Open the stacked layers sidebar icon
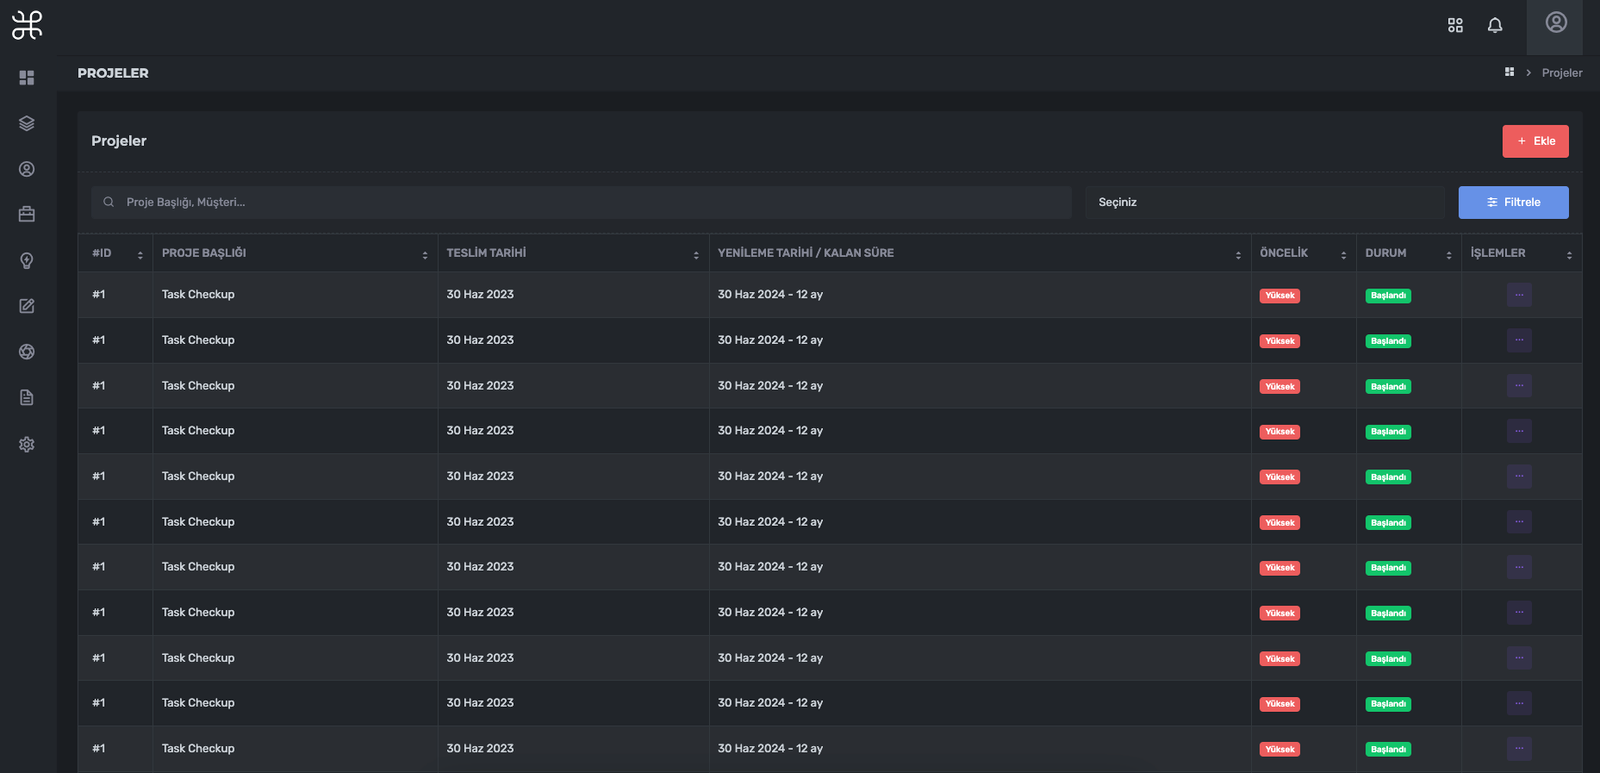The width and height of the screenshot is (1600, 773). [27, 124]
